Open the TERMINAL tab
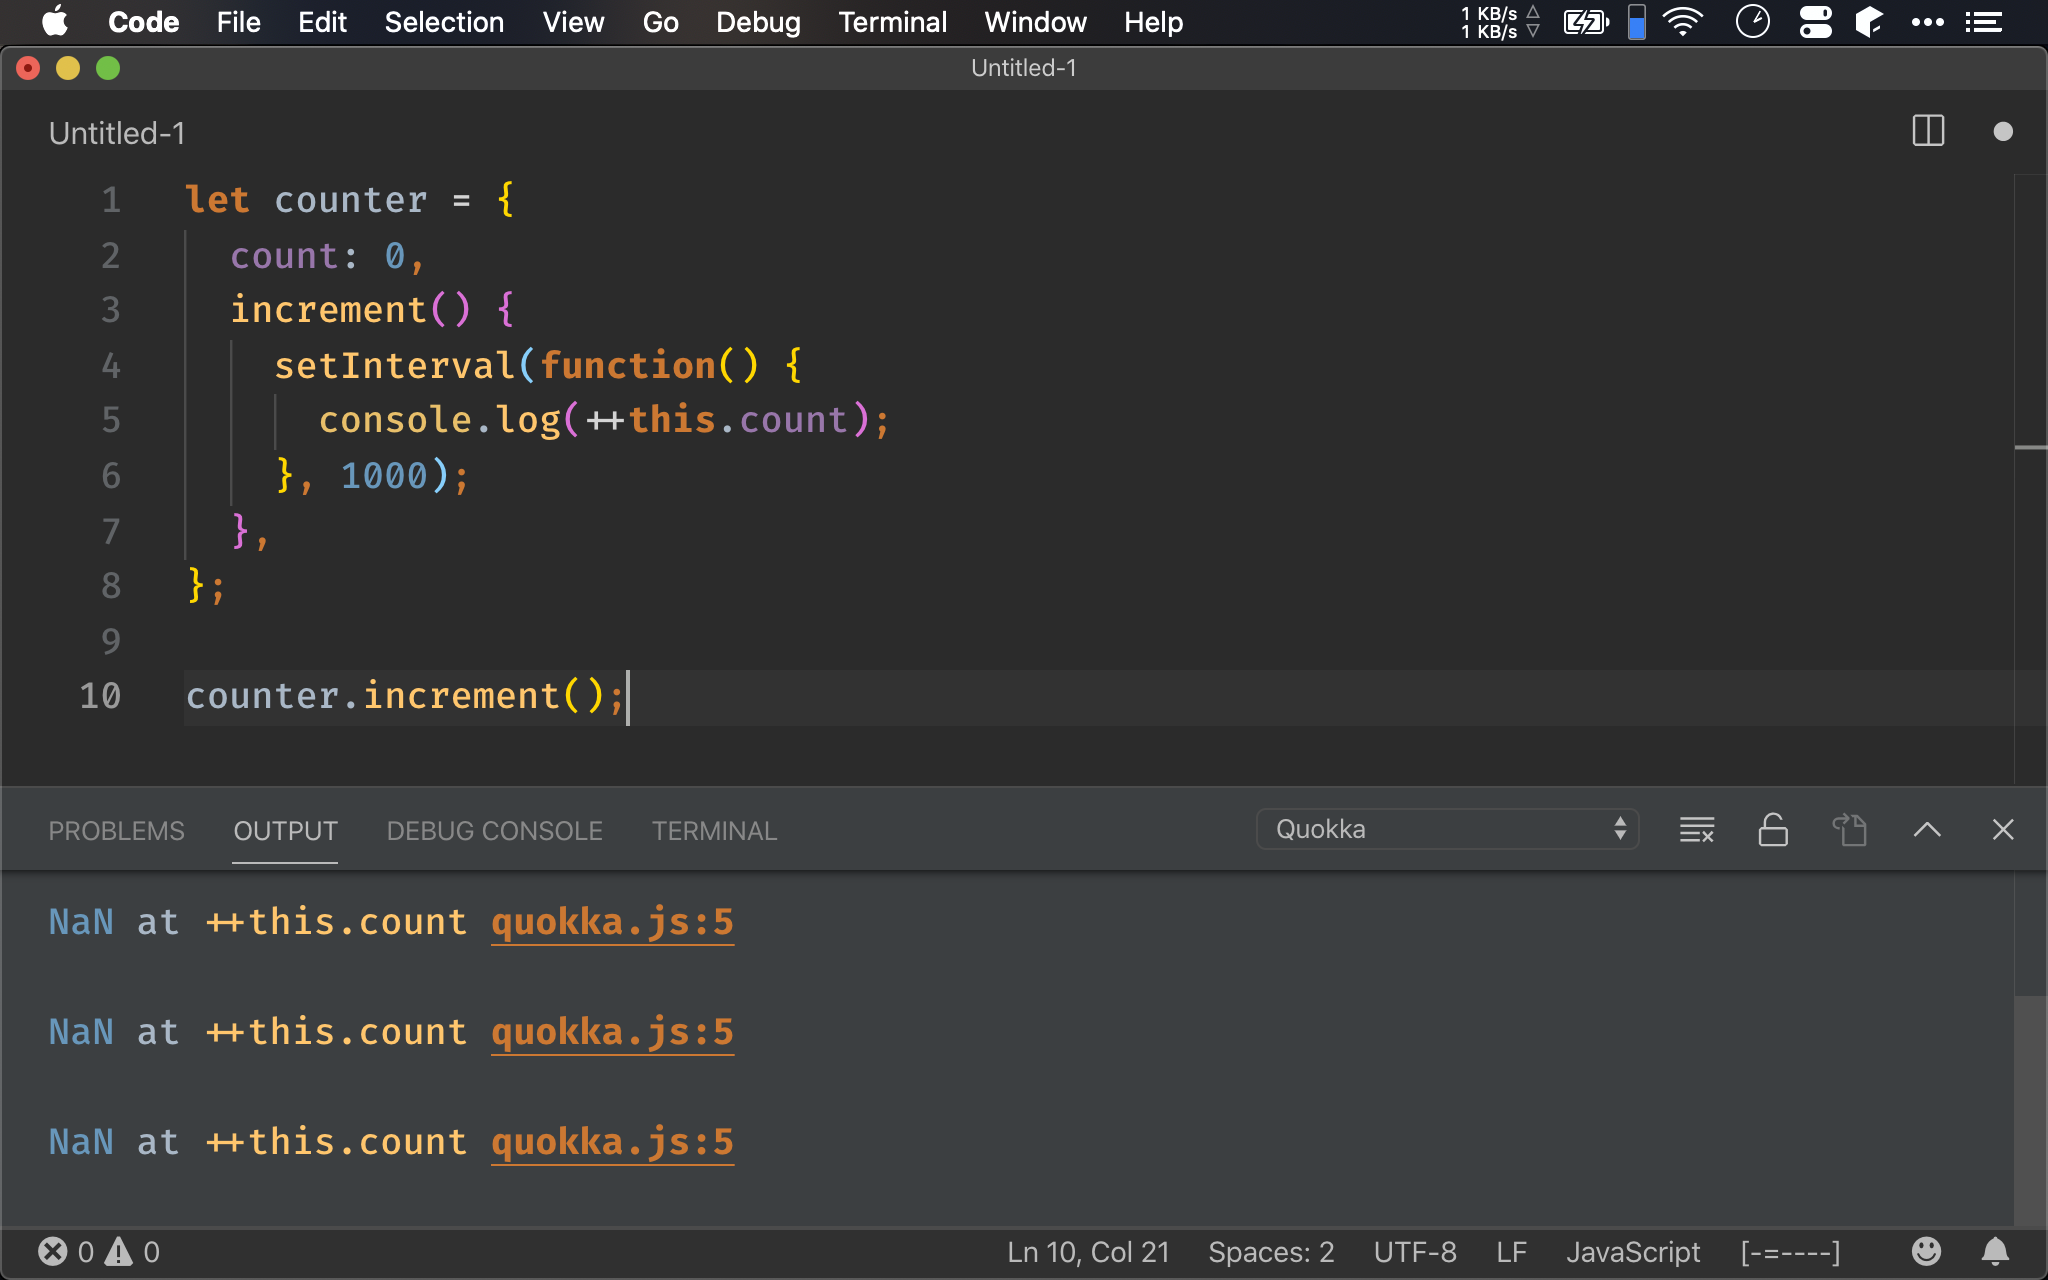Image resolution: width=2048 pixels, height=1280 pixels. pyautogui.click(x=714, y=831)
